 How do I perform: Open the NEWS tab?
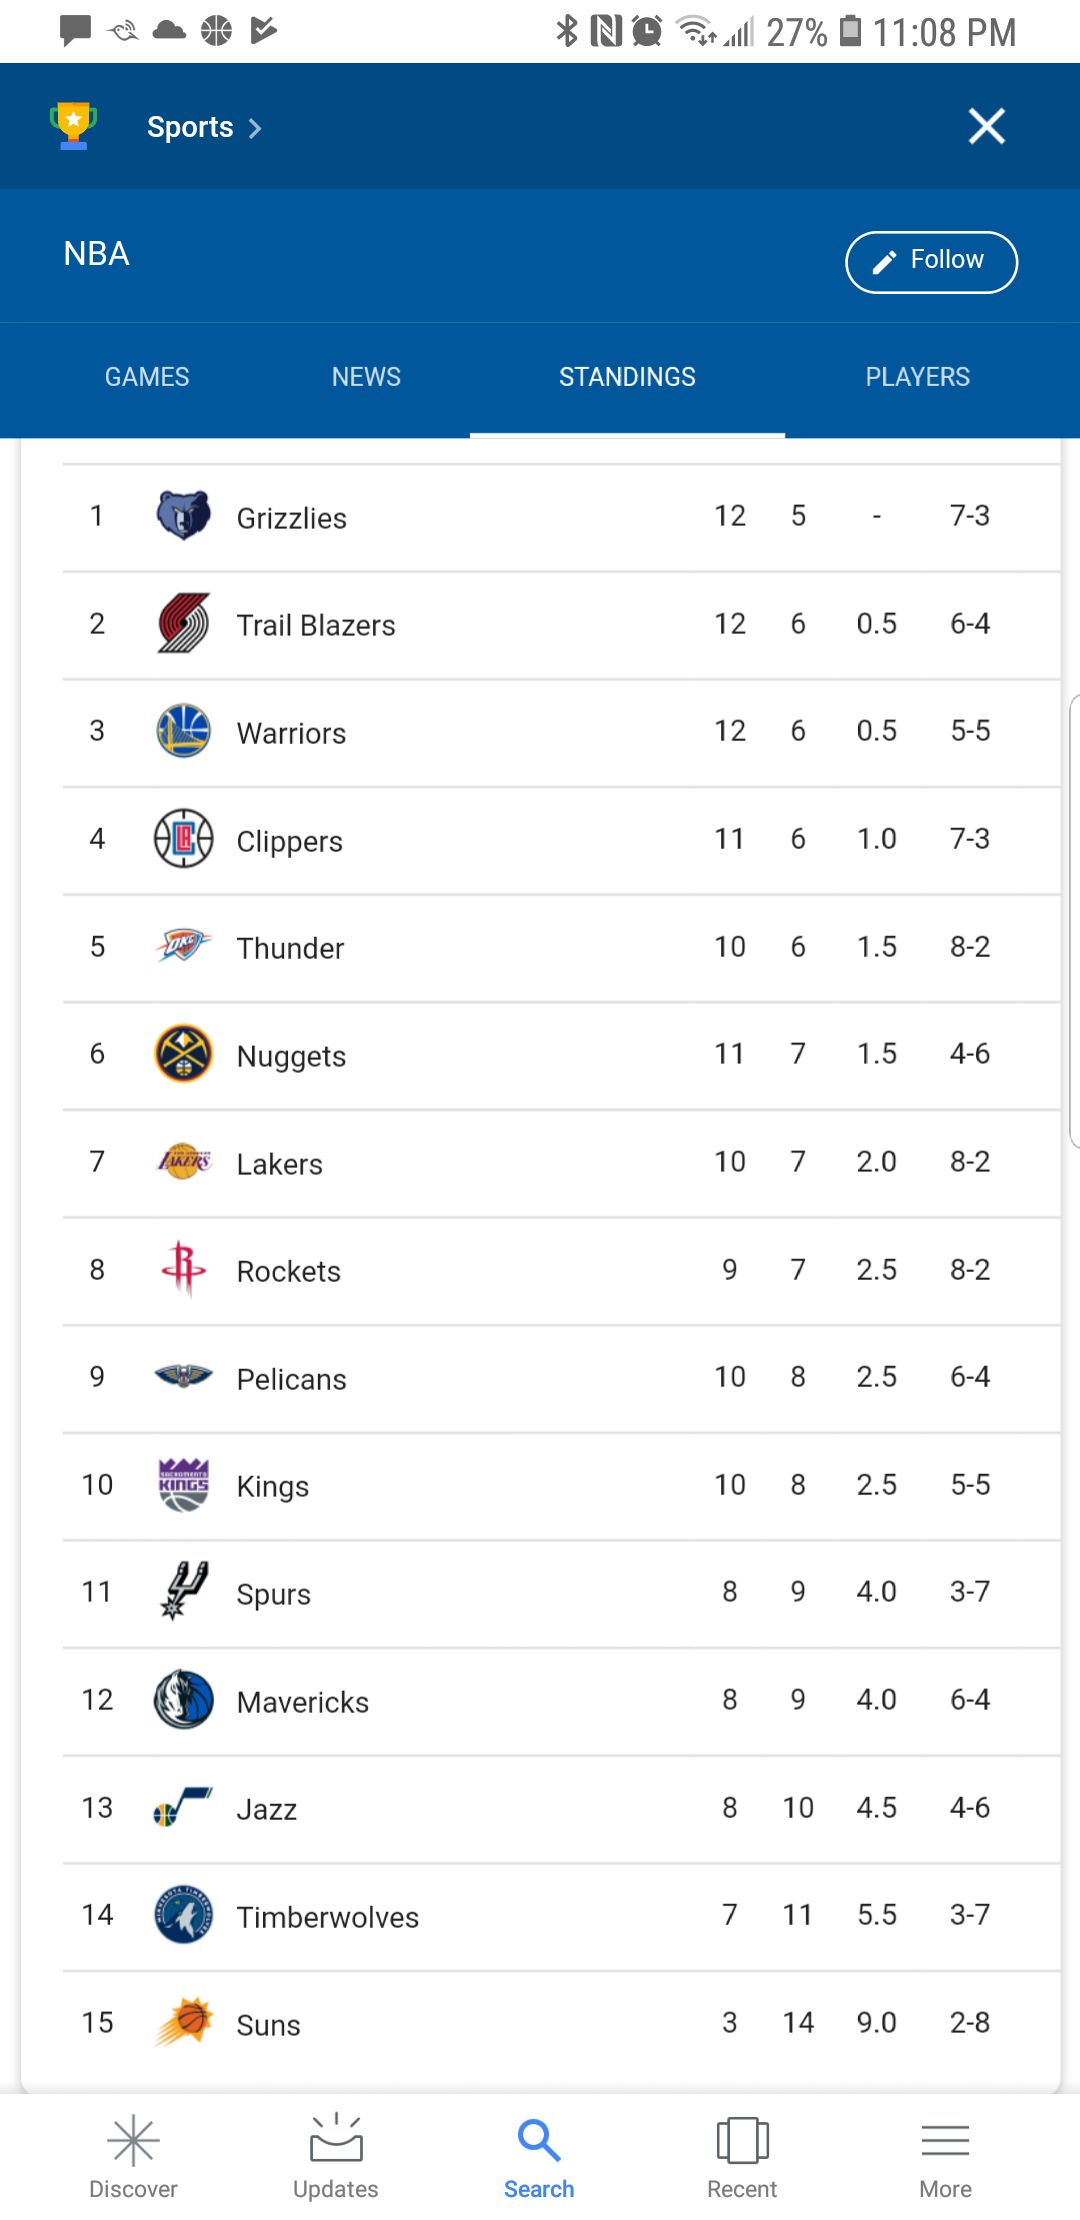(365, 377)
